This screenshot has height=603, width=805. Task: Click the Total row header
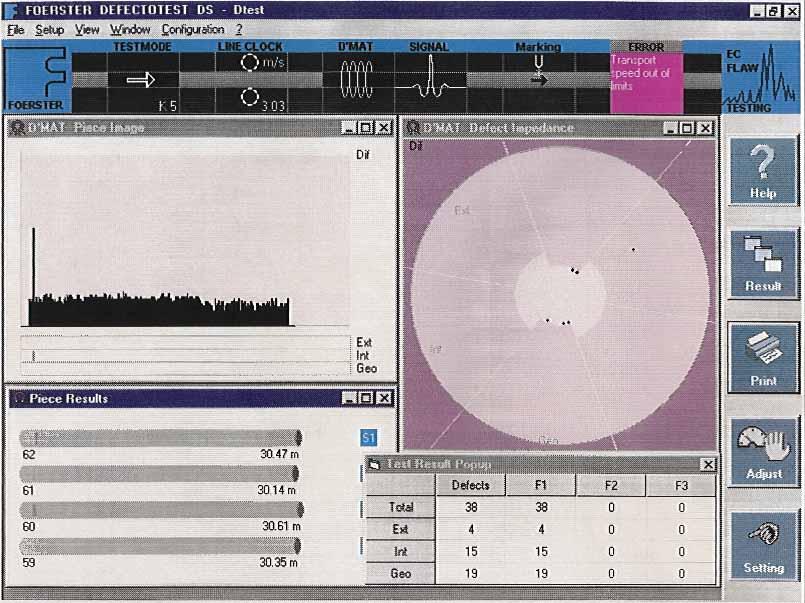[x=401, y=507]
